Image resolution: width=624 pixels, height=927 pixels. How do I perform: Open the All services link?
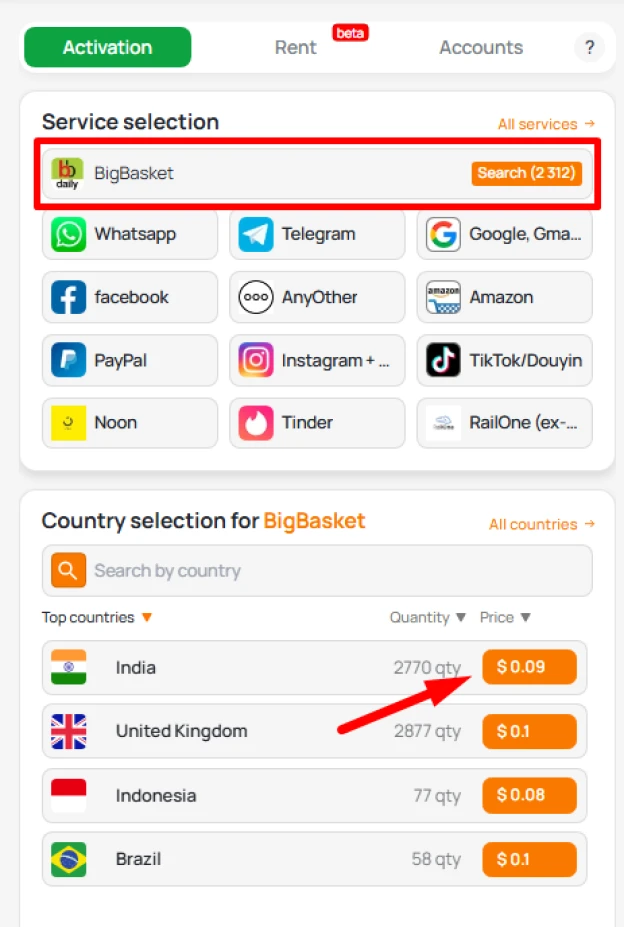(x=546, y=123)
